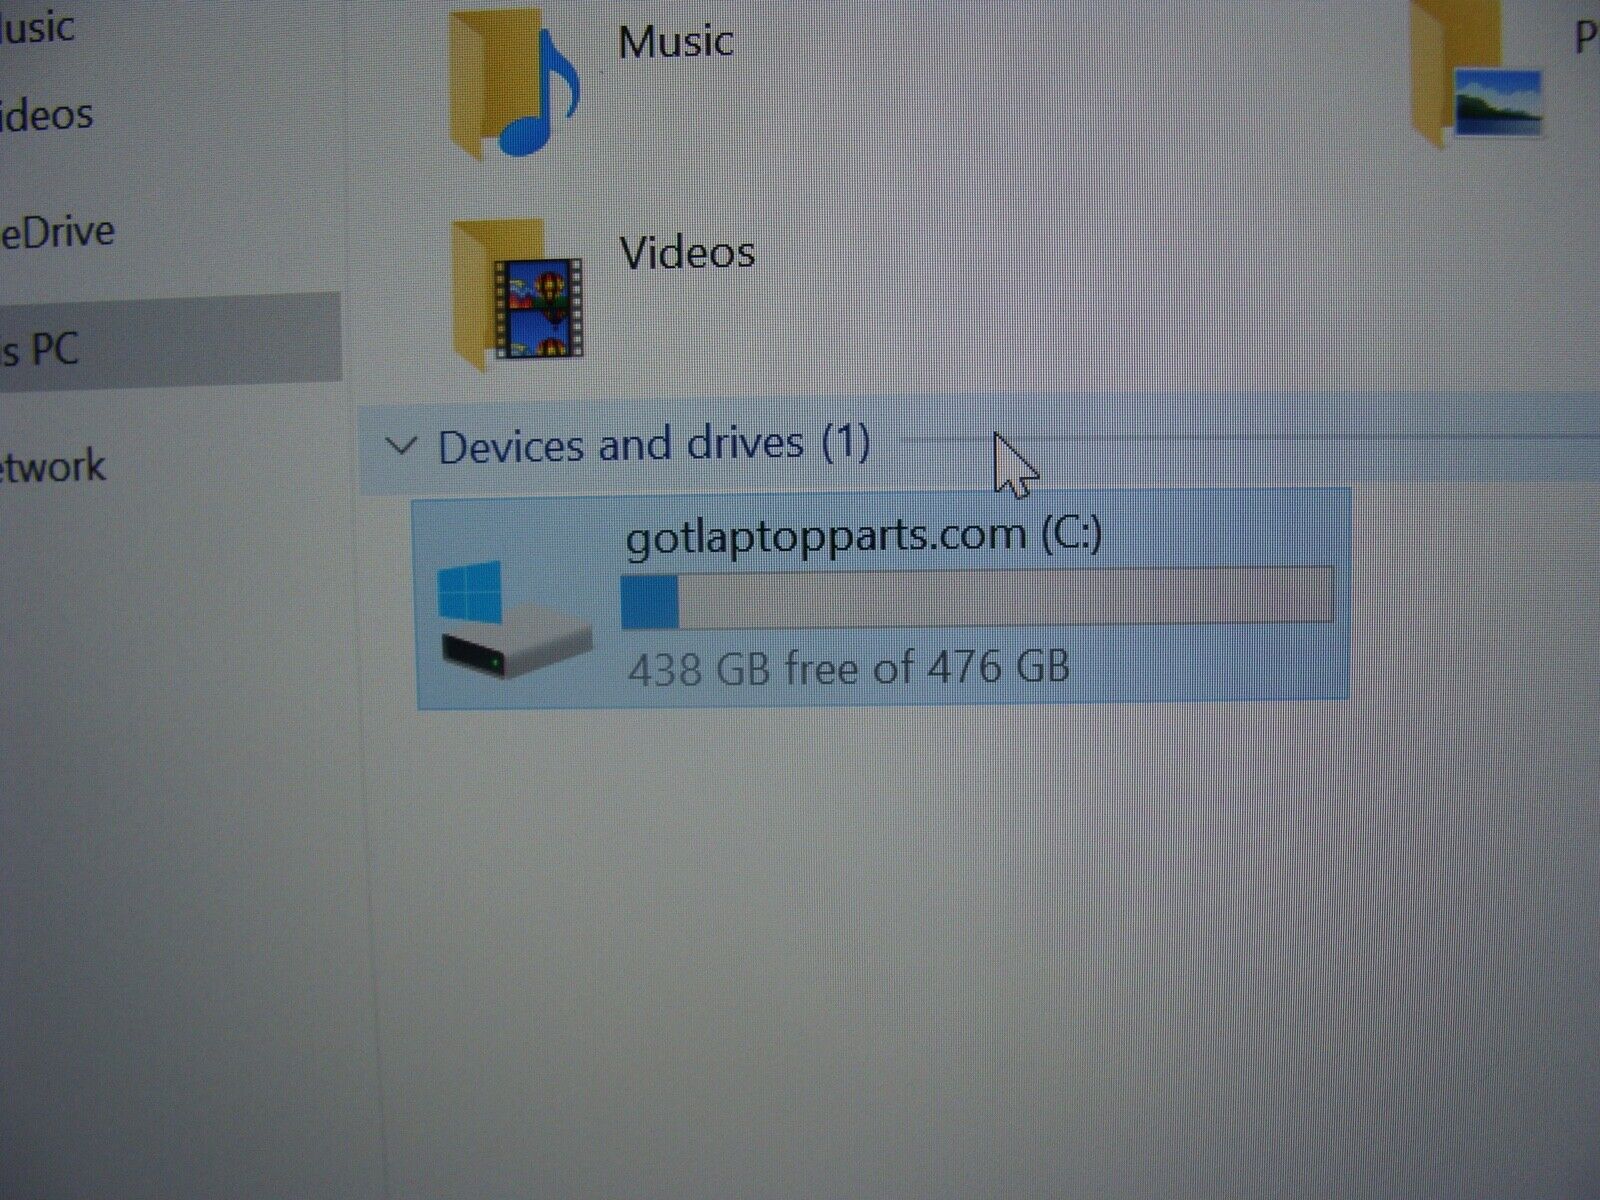Click the gotlaptopparts.com (C:) drive label
1600x1200 pixels.
tap(864, 535)
